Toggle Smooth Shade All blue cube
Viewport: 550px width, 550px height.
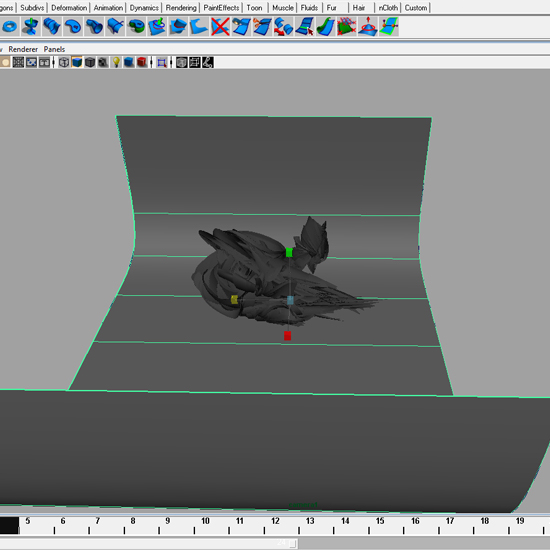pos(77,63)
